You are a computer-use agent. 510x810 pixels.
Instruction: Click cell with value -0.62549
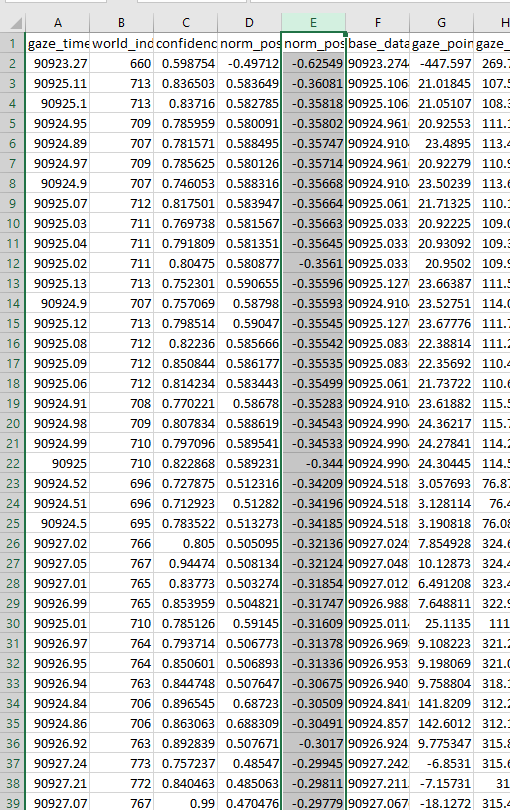(x=314, y=64)
